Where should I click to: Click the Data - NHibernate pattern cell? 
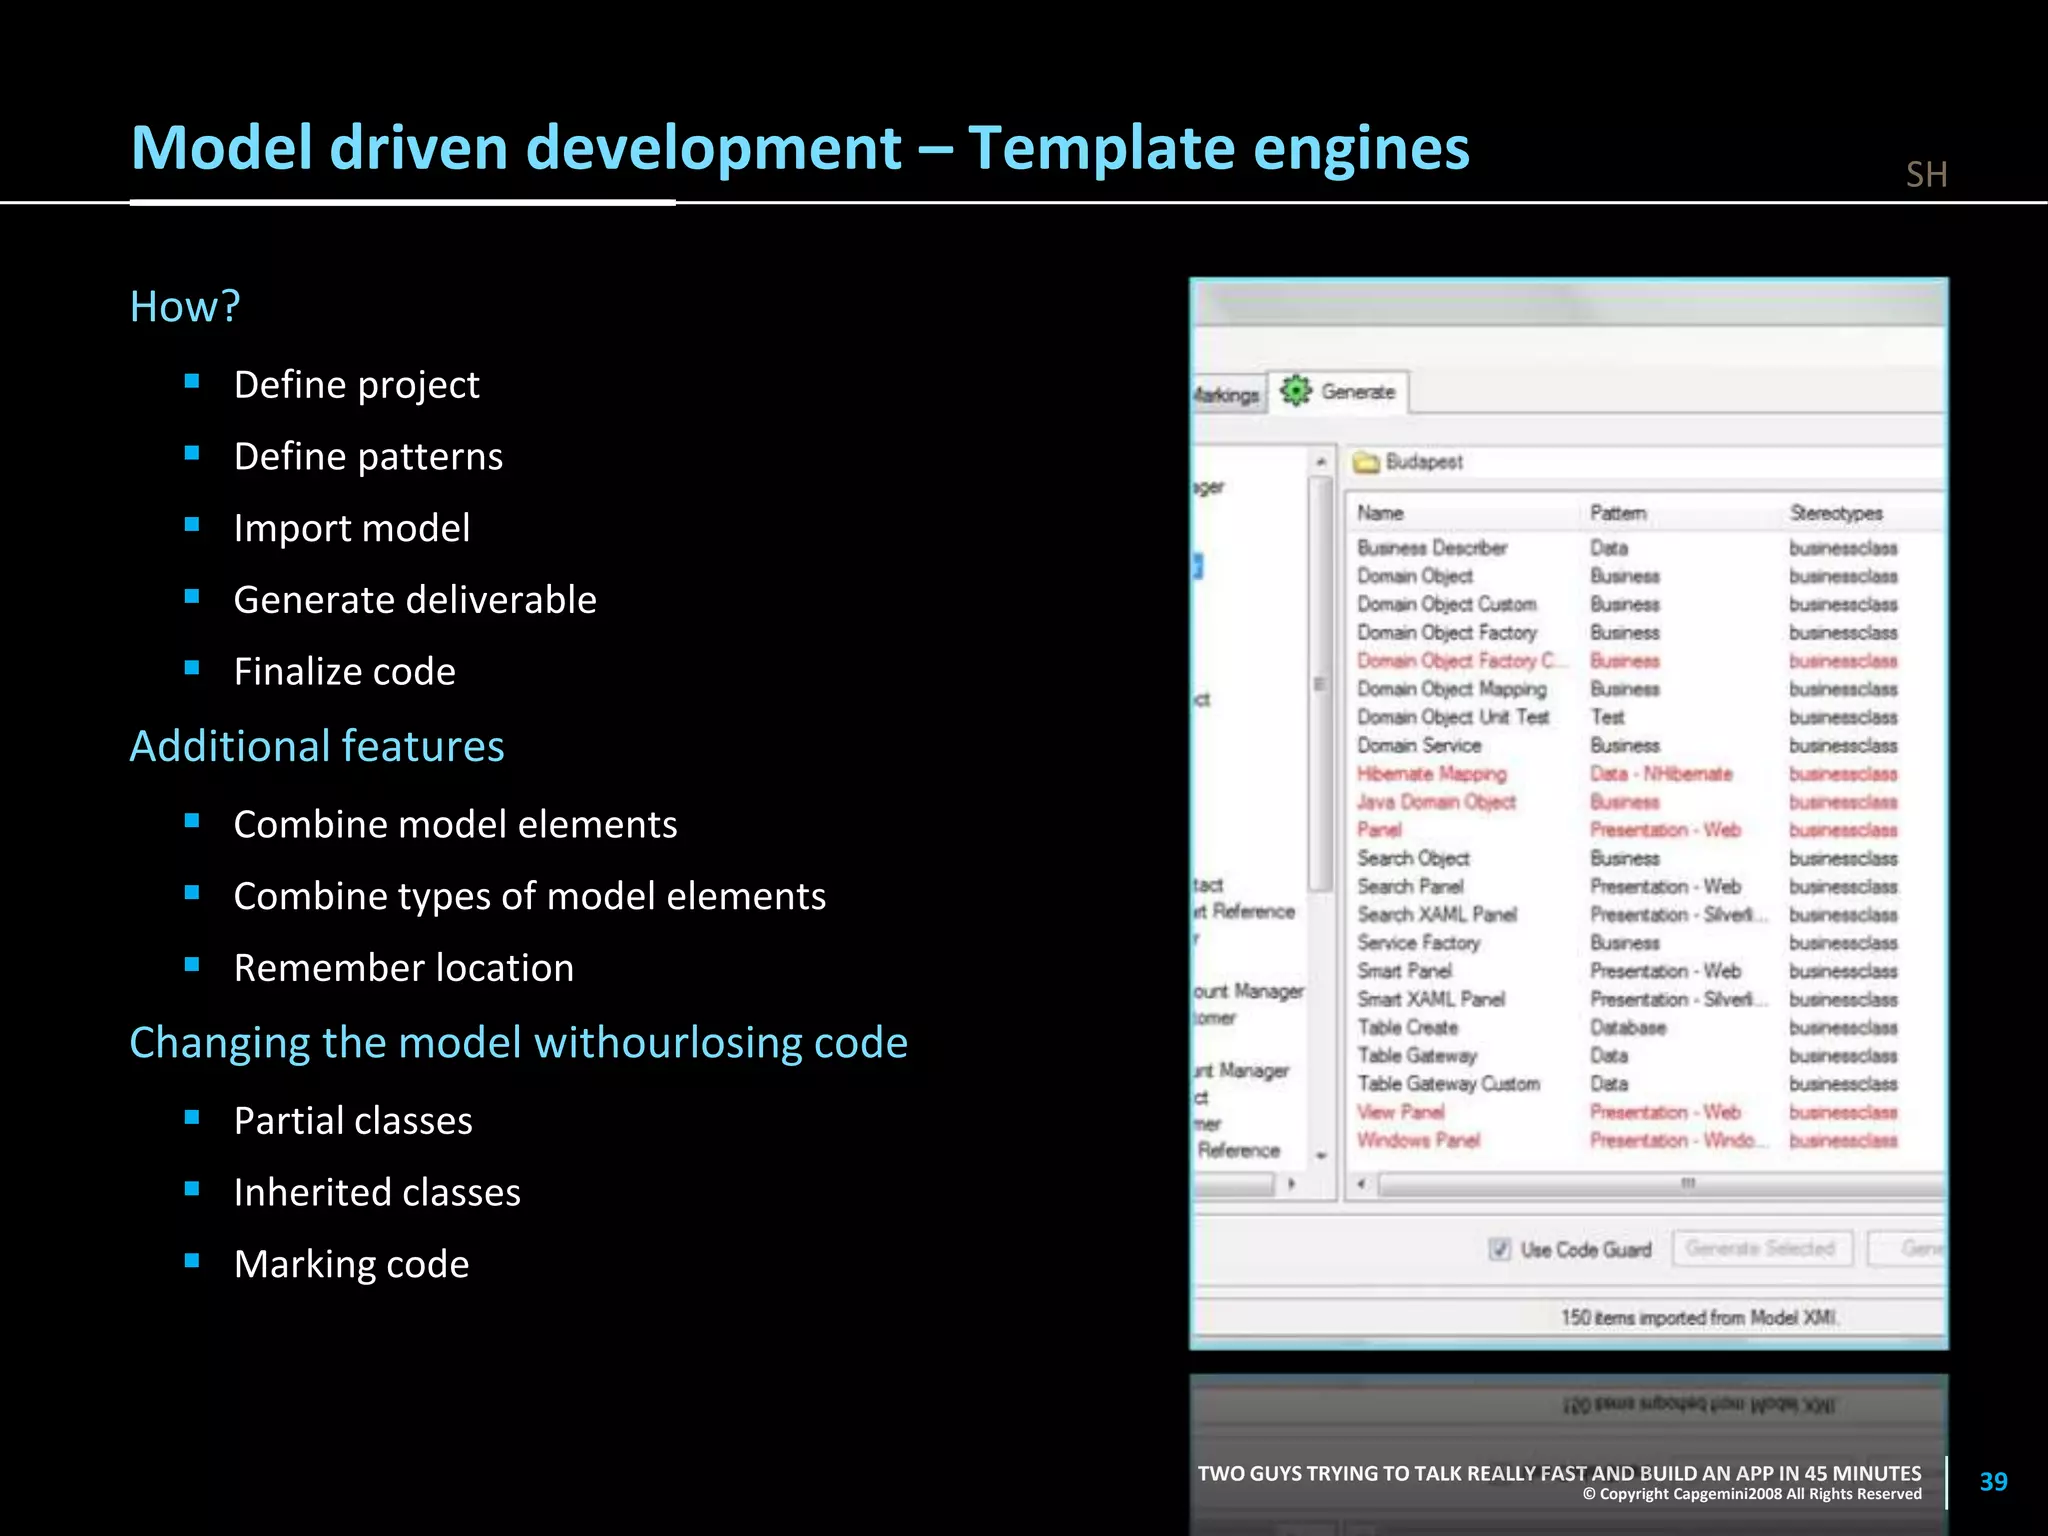(x=1661, y=774)
